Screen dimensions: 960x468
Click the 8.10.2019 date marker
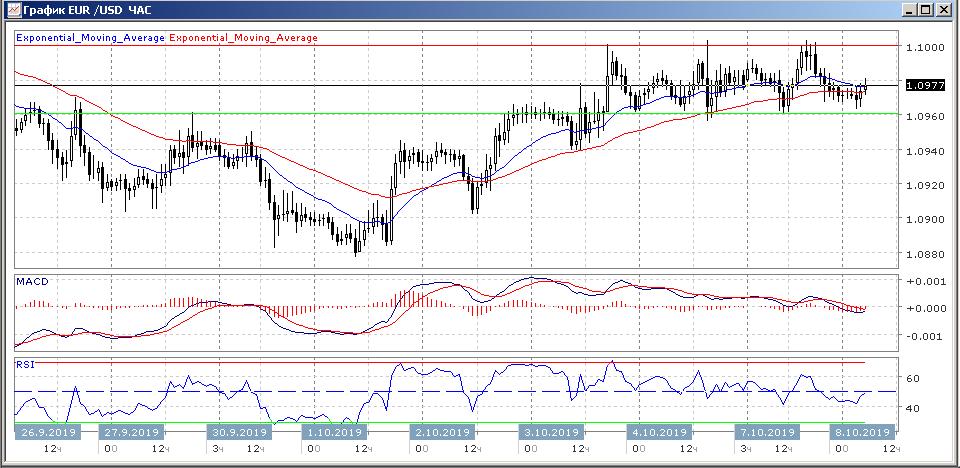[x=861, y=433]
